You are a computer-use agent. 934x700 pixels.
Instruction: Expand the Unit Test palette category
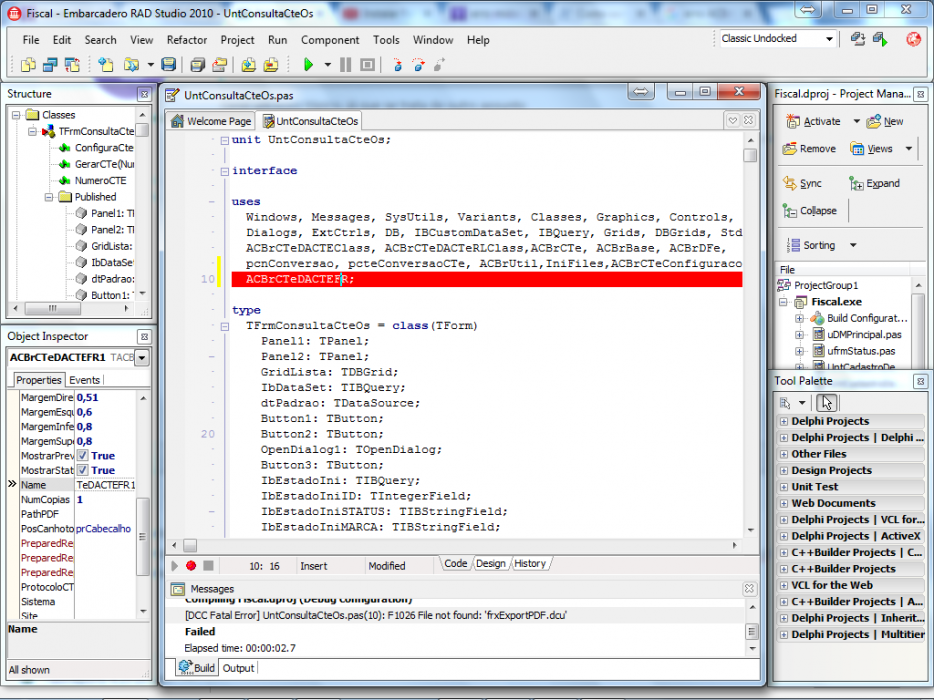pos(784,487)
